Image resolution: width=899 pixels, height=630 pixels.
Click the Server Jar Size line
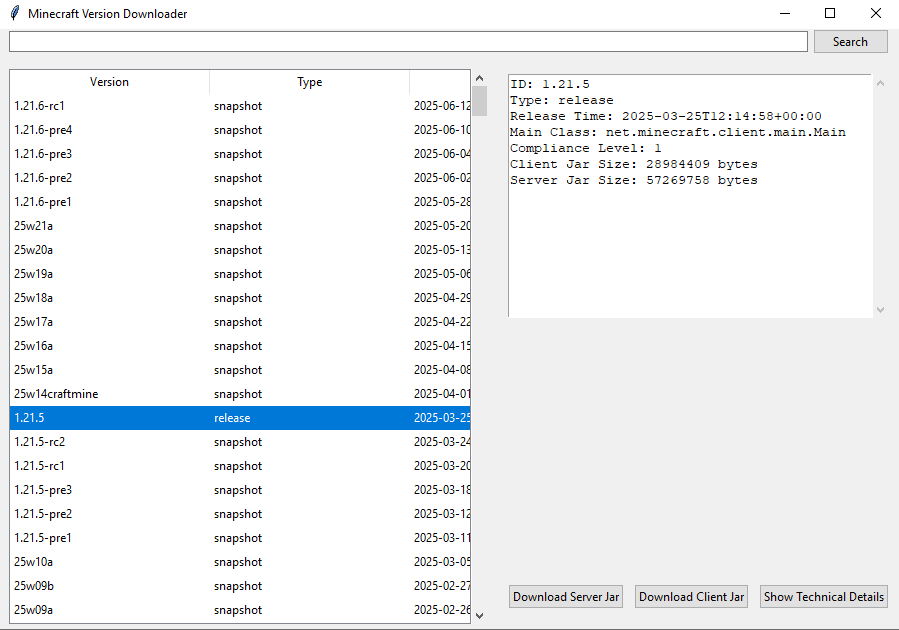click(634, 181)
